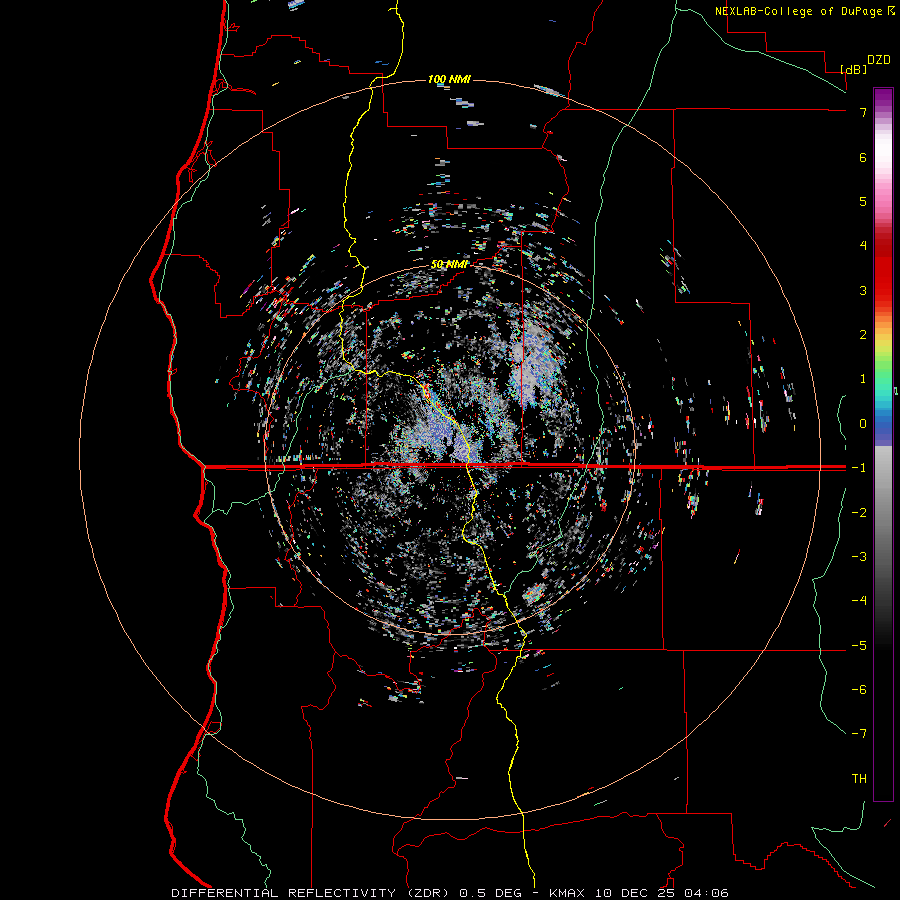Click the 1 dB value on legend
Image resolution: width=900 pixels, height=900 pixels.
click(863, 379)
